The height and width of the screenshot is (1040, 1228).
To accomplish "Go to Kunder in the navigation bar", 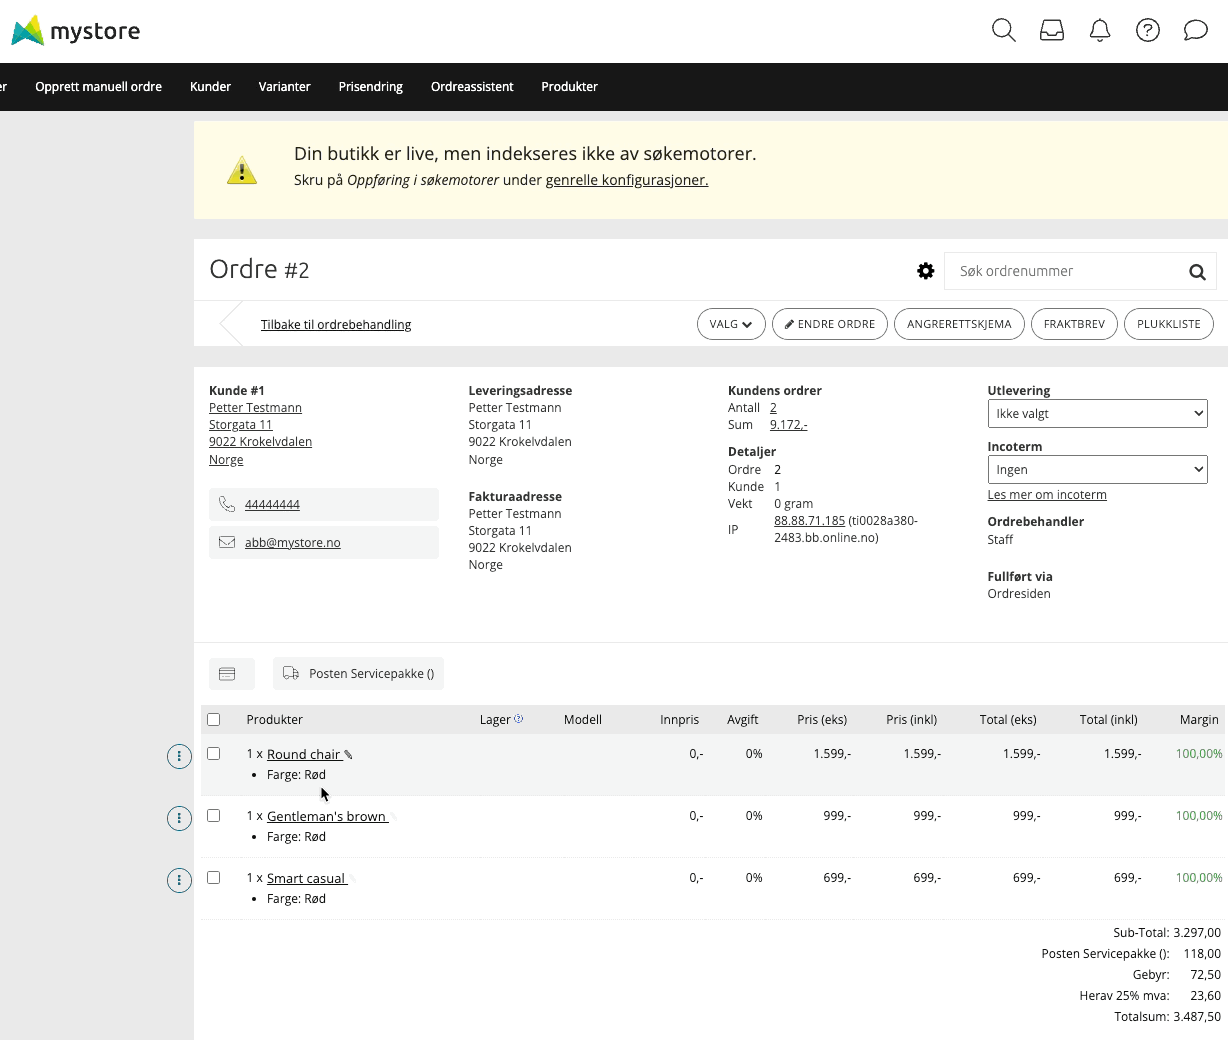I will (210, 87).
